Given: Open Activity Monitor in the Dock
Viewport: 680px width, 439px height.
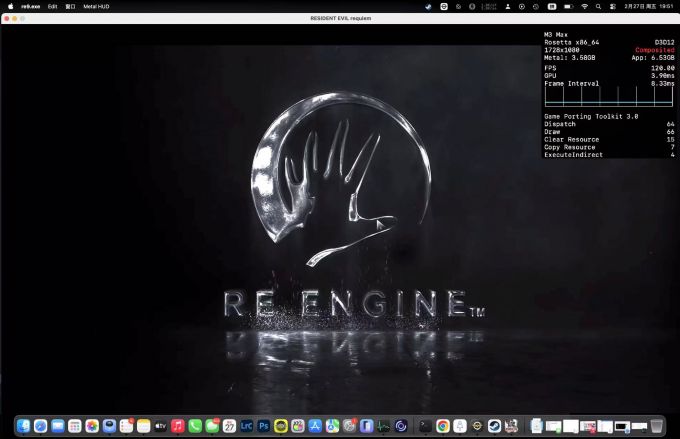Looking at the screenshot, I should [x=383, y=426].
